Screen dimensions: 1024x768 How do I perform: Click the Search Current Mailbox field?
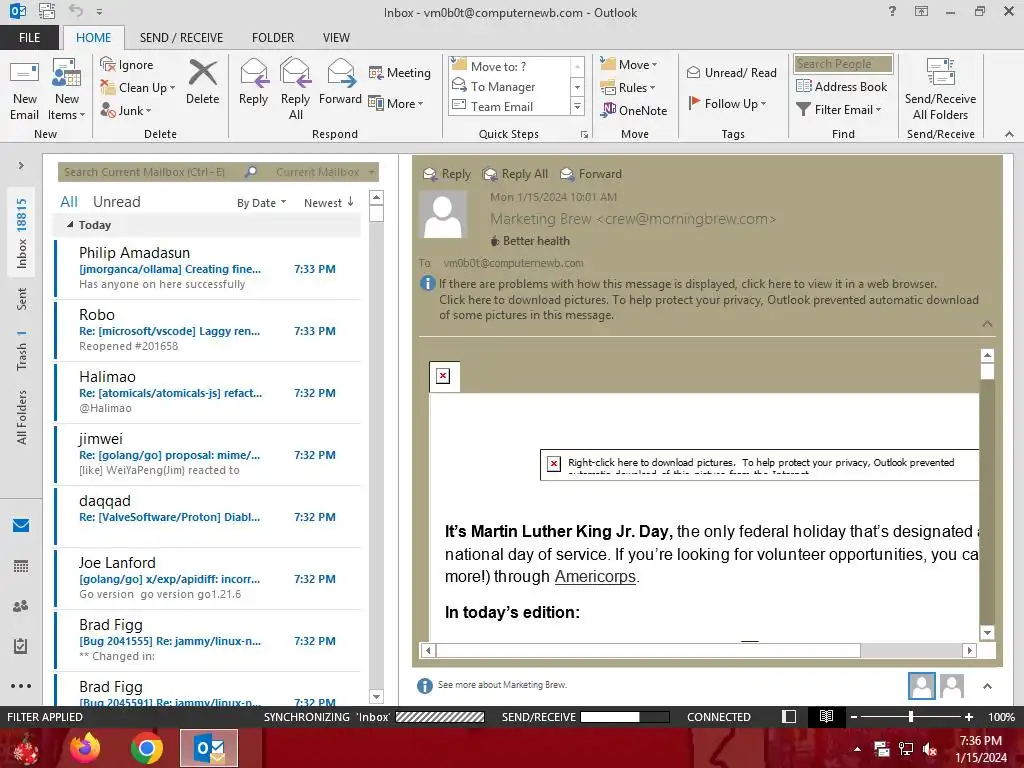pos(154,172)
